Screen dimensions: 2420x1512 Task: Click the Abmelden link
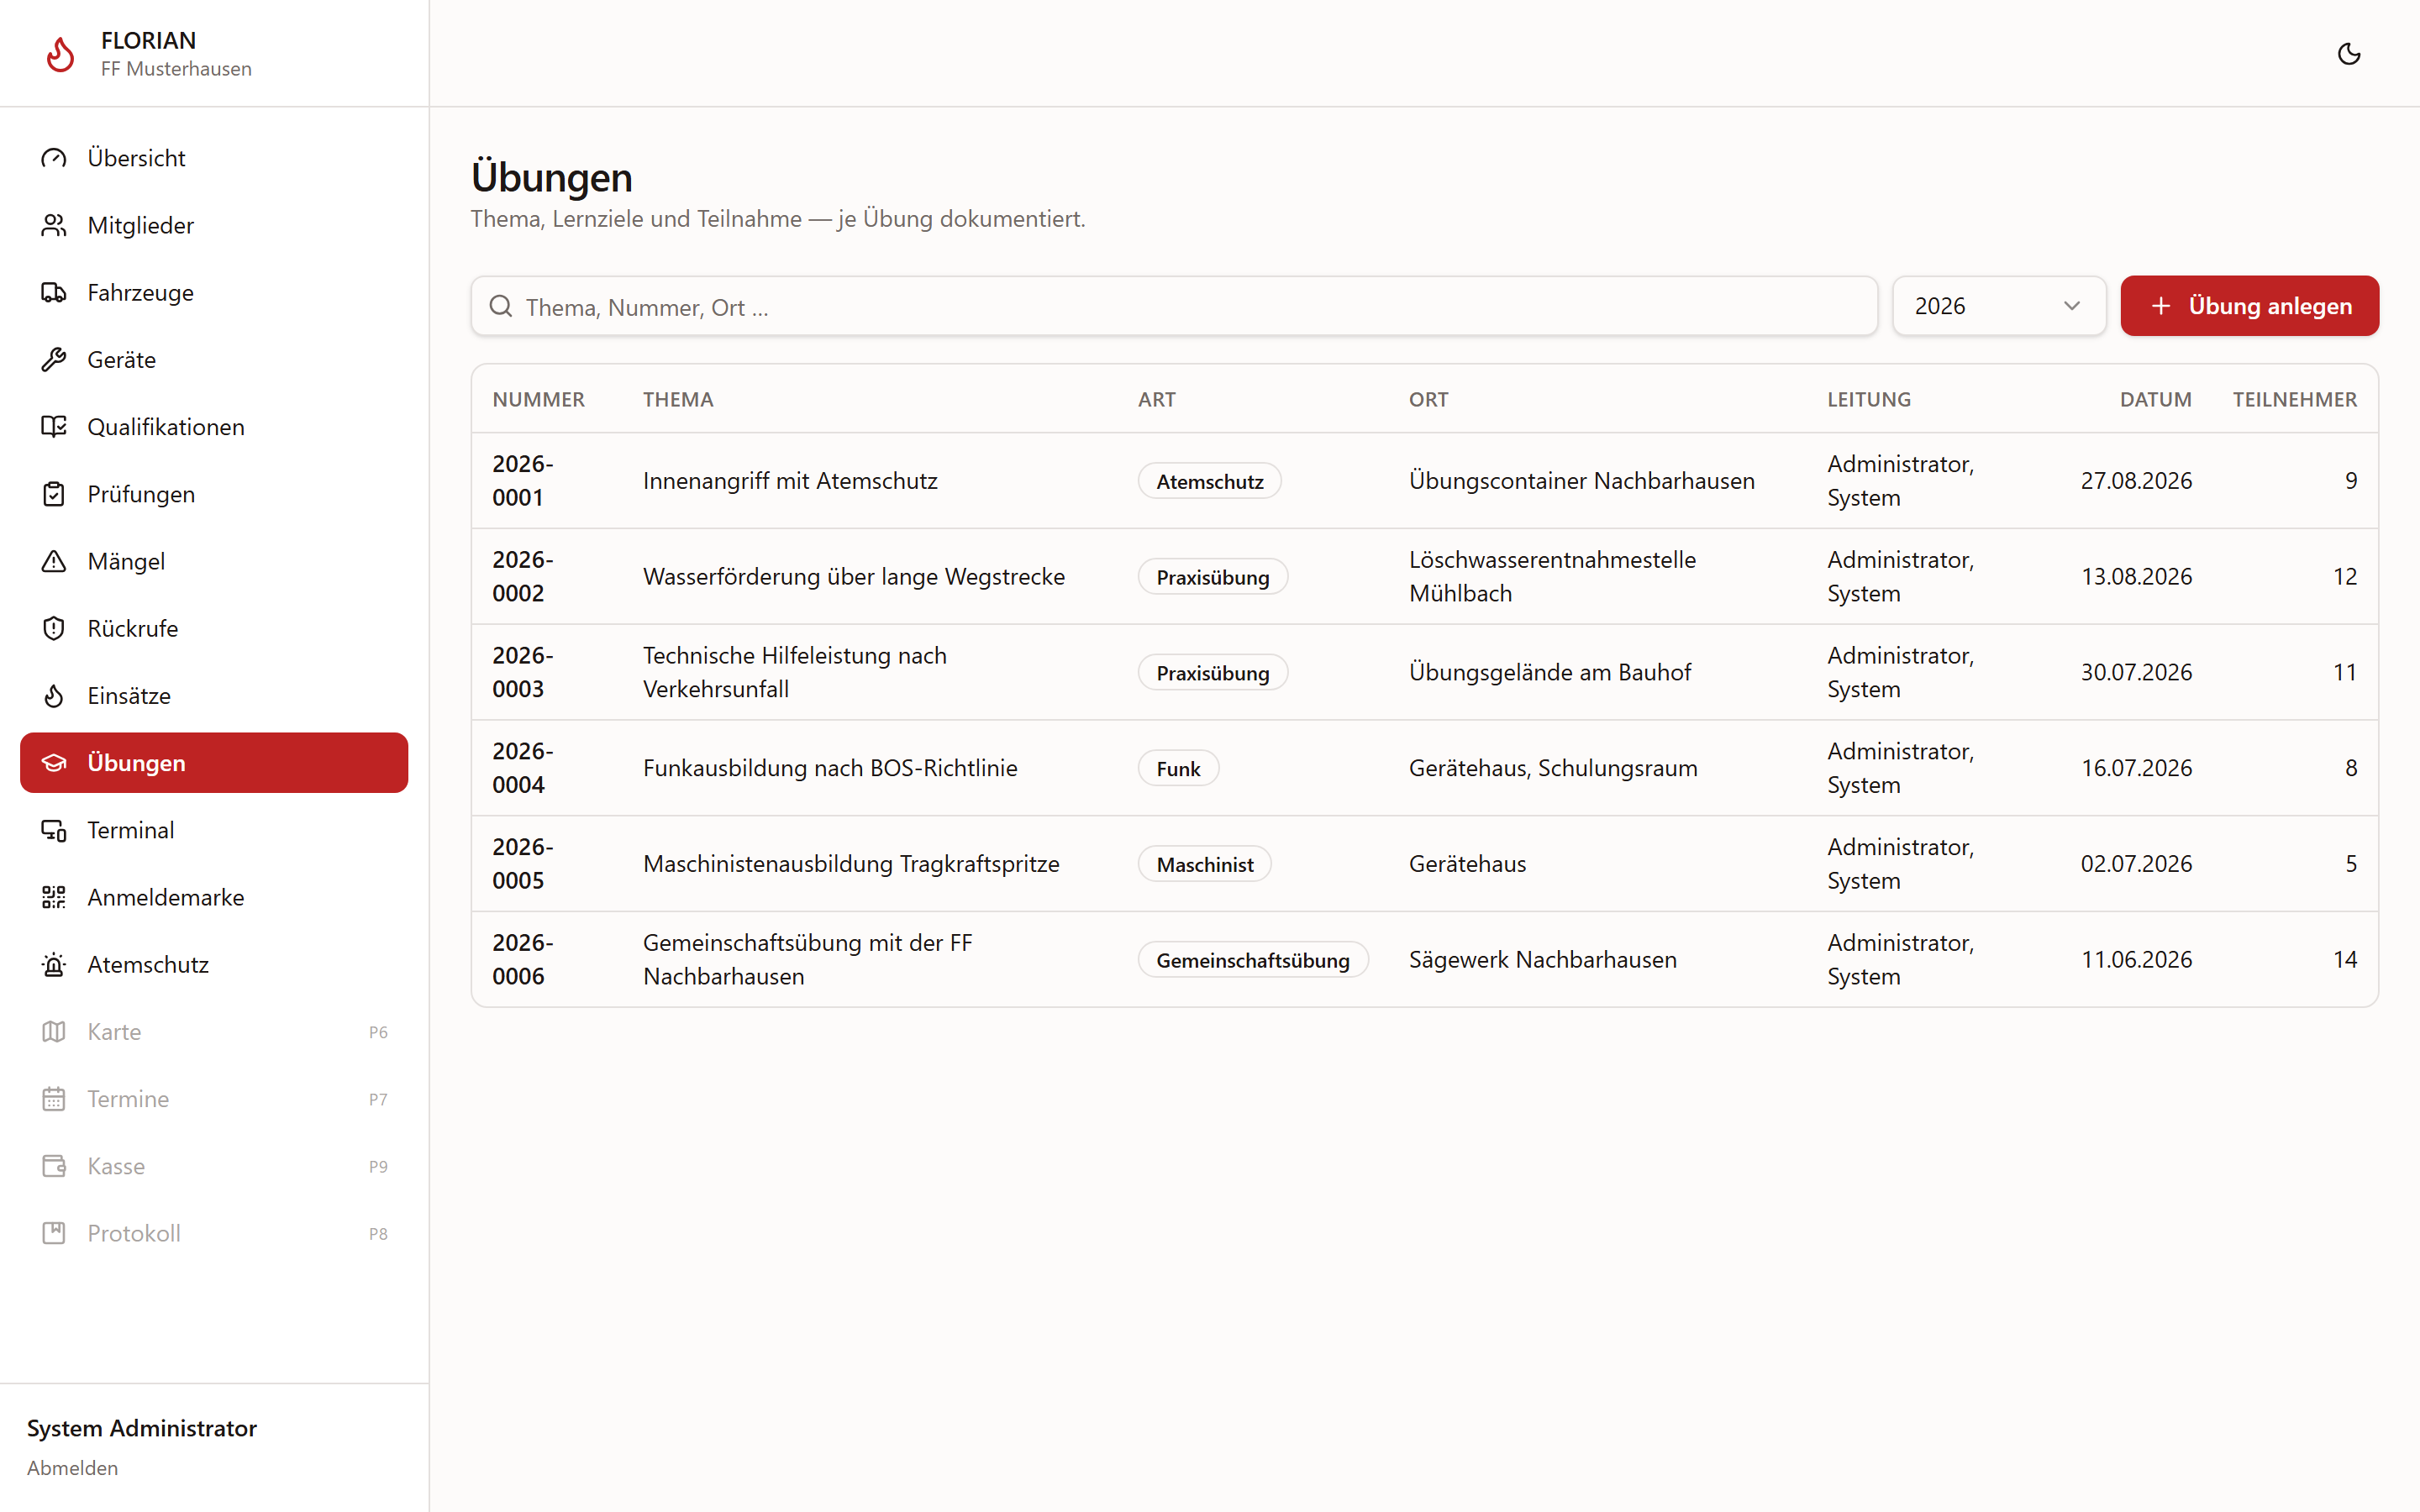click(72, 1467)
